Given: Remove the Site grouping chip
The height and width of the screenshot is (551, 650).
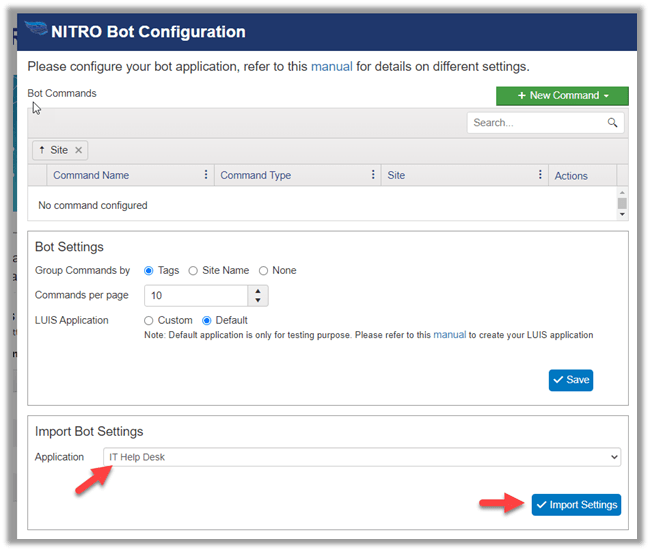Looking at the screenshot, I should point(78,150).
